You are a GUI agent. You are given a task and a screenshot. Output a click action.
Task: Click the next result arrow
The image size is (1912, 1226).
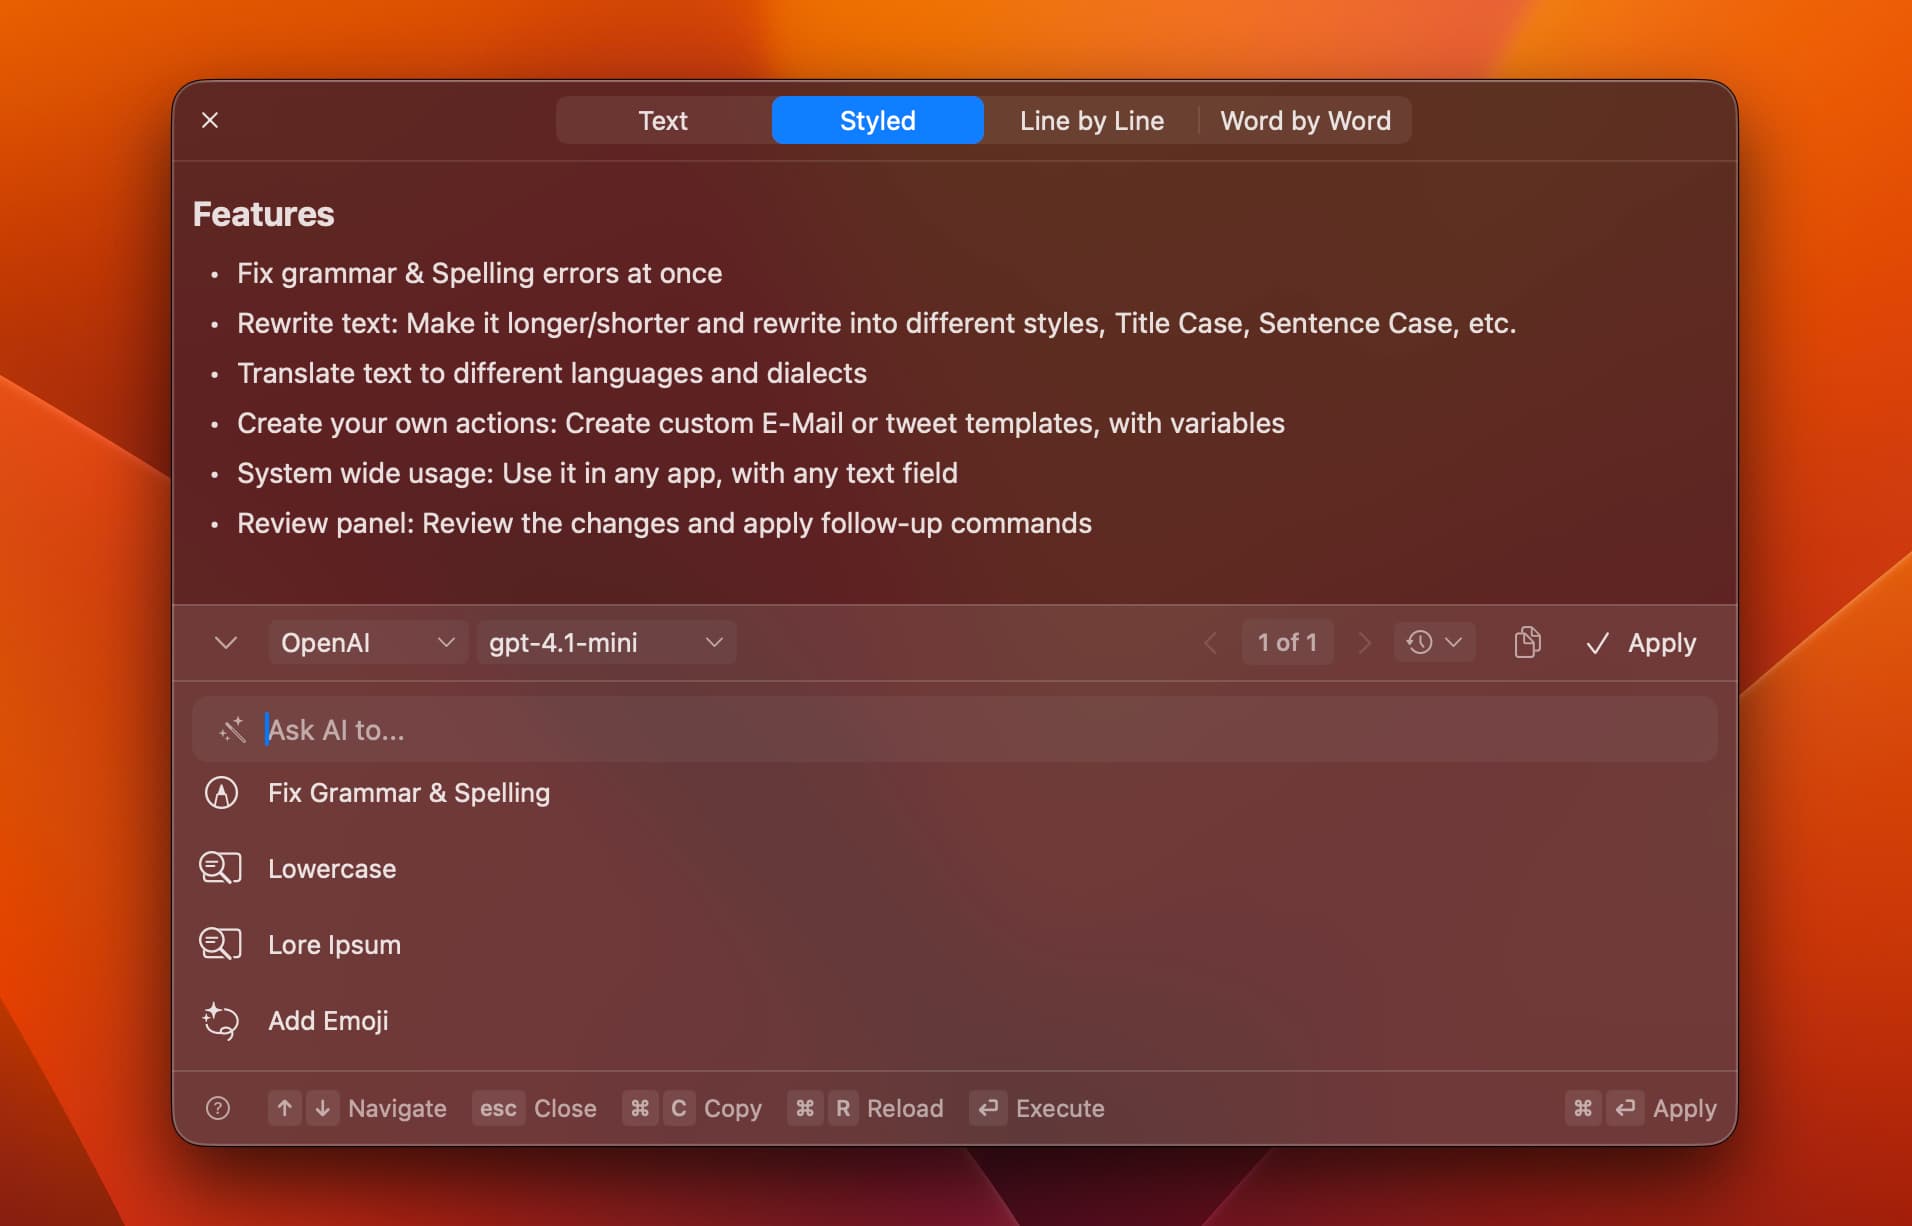1364,642
